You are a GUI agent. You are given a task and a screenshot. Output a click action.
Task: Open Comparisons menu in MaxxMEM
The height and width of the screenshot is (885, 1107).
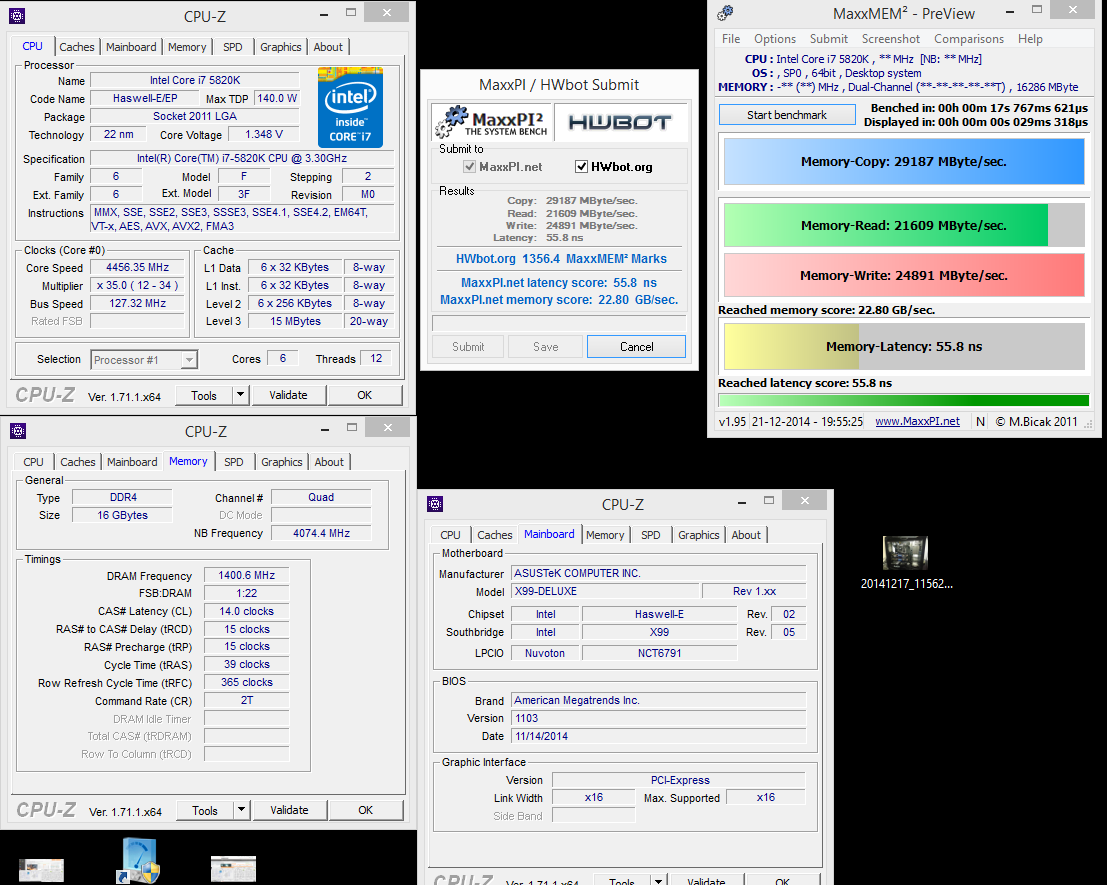point(969,39)
